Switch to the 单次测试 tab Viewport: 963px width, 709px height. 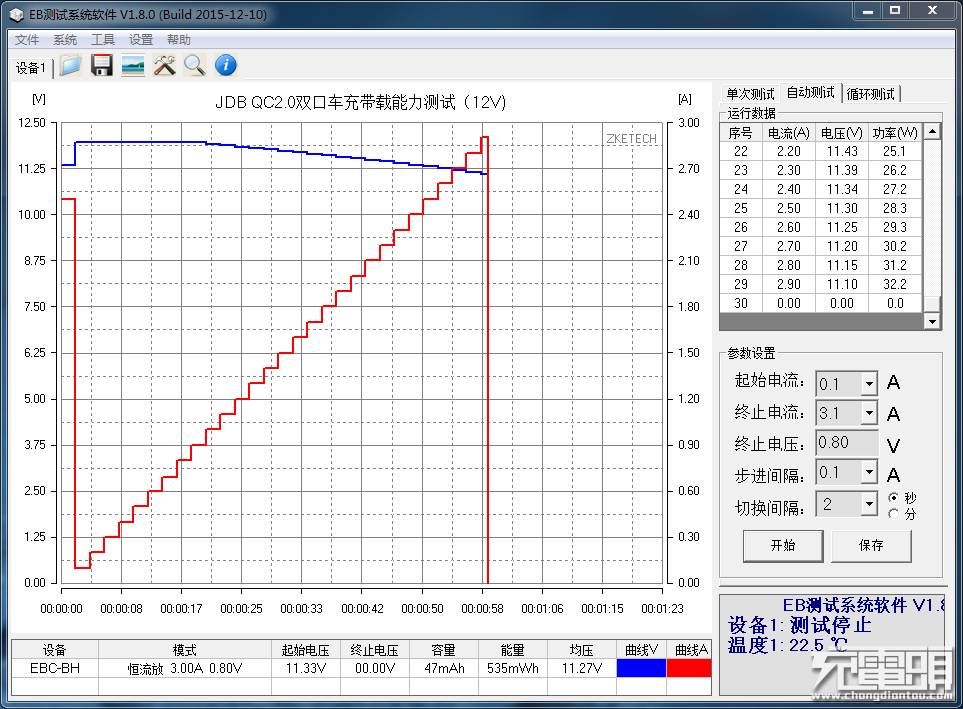point(750,94)
